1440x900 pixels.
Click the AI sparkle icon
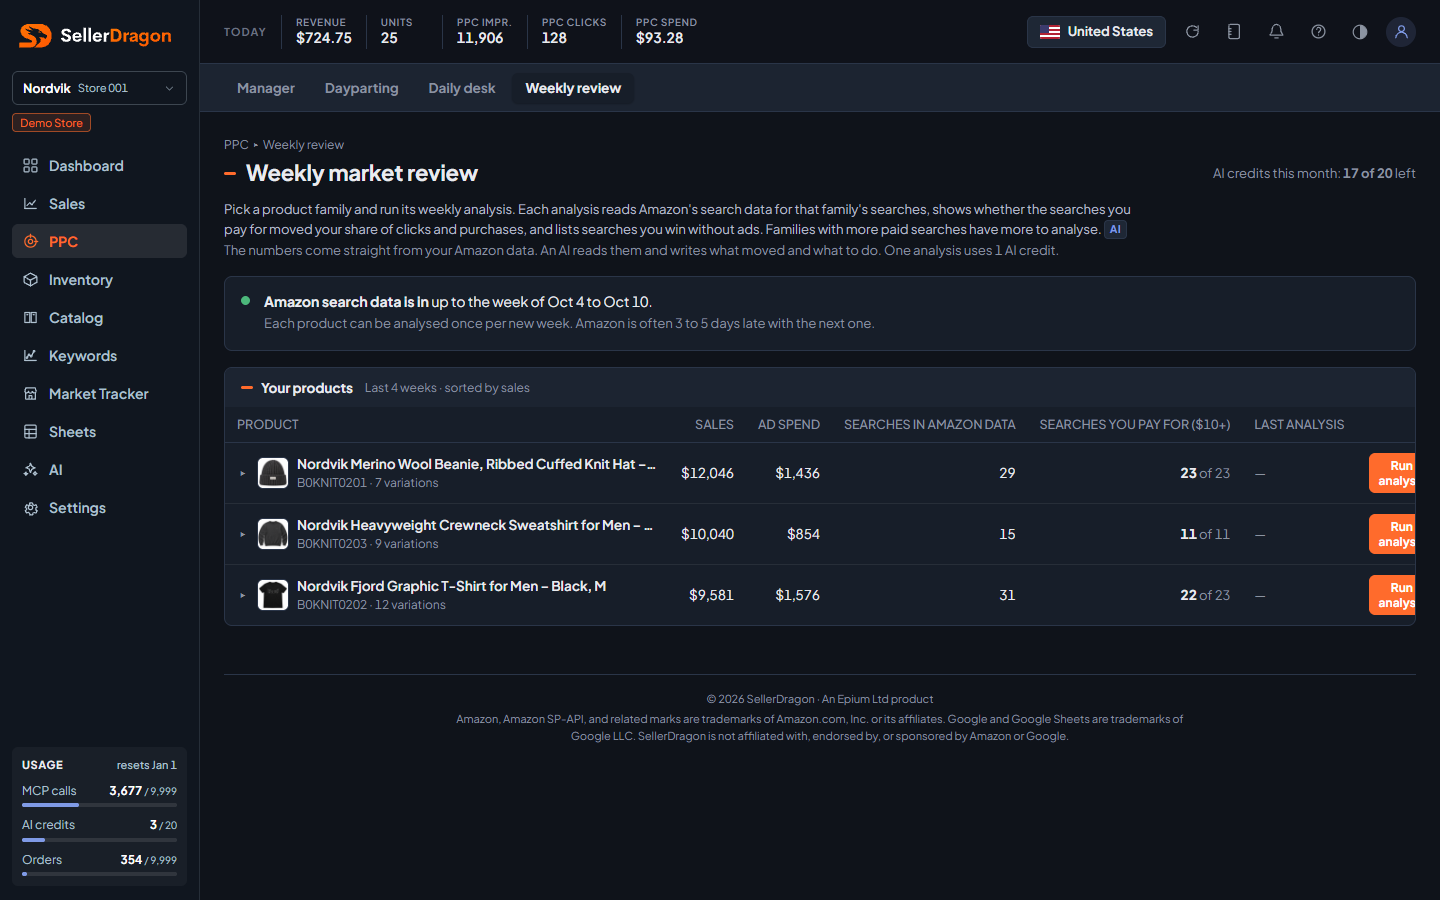coord(31,470)
